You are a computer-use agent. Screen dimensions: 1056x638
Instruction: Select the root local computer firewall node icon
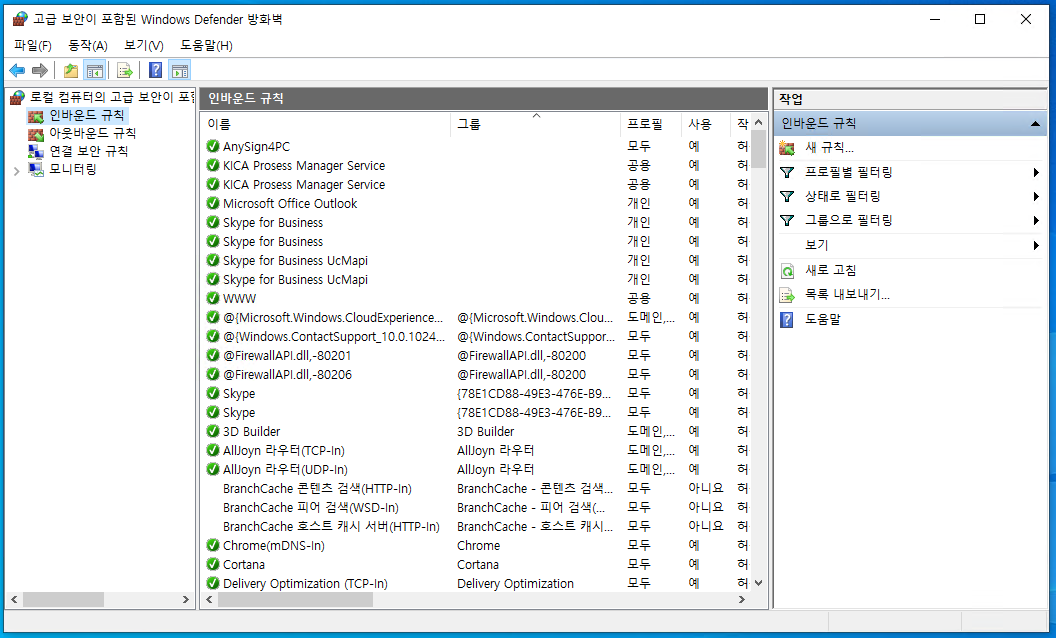click(x=18, y=98)
